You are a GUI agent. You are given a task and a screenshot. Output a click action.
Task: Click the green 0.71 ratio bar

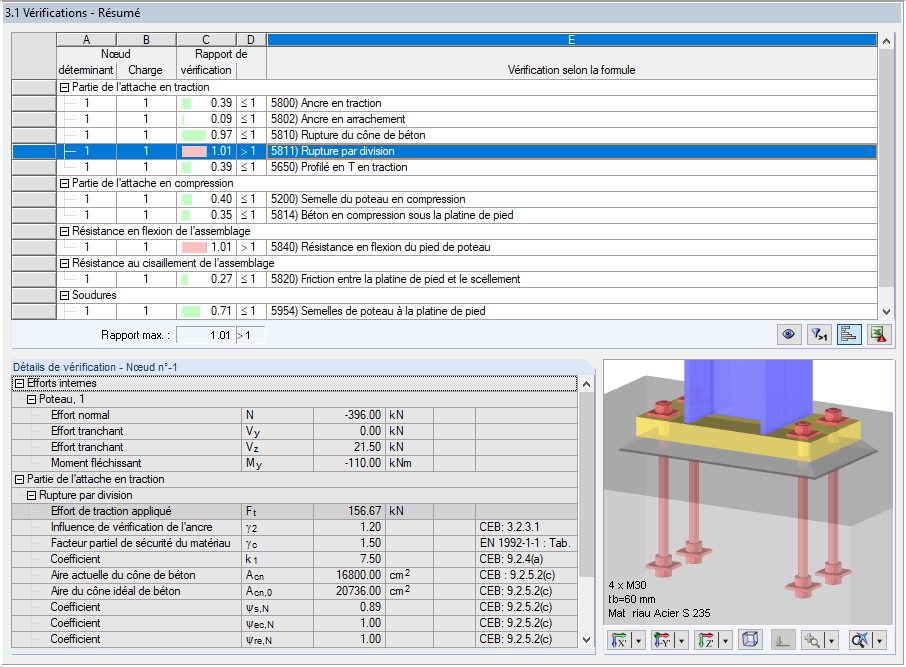click(x=191, y=311)
